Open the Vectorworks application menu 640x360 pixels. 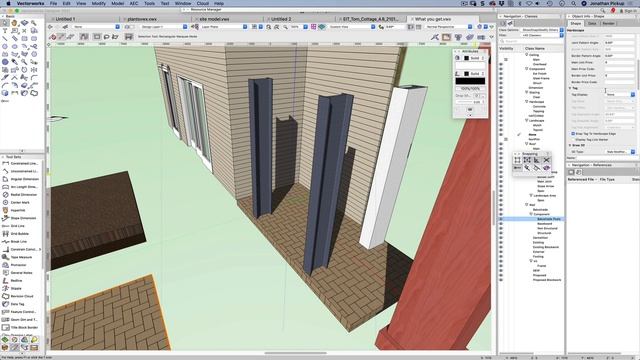click(30, 3)
